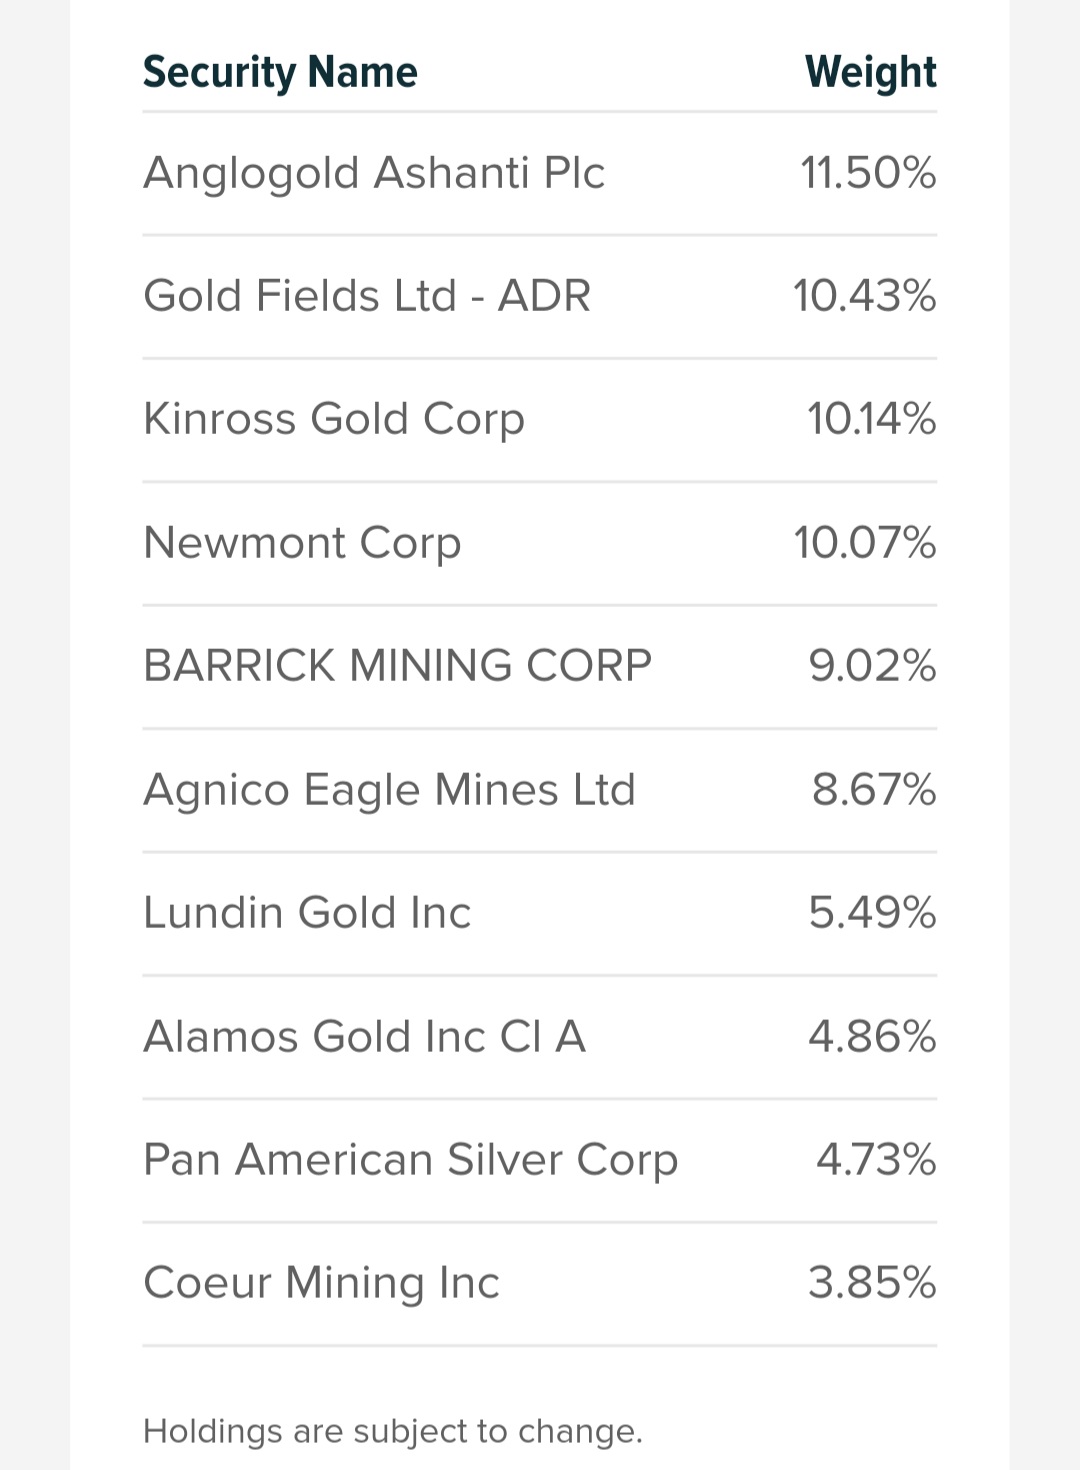Open BARRICK MINING CORP entry
Viewport: 1080px width, 1470px height.
pos(540,666)
